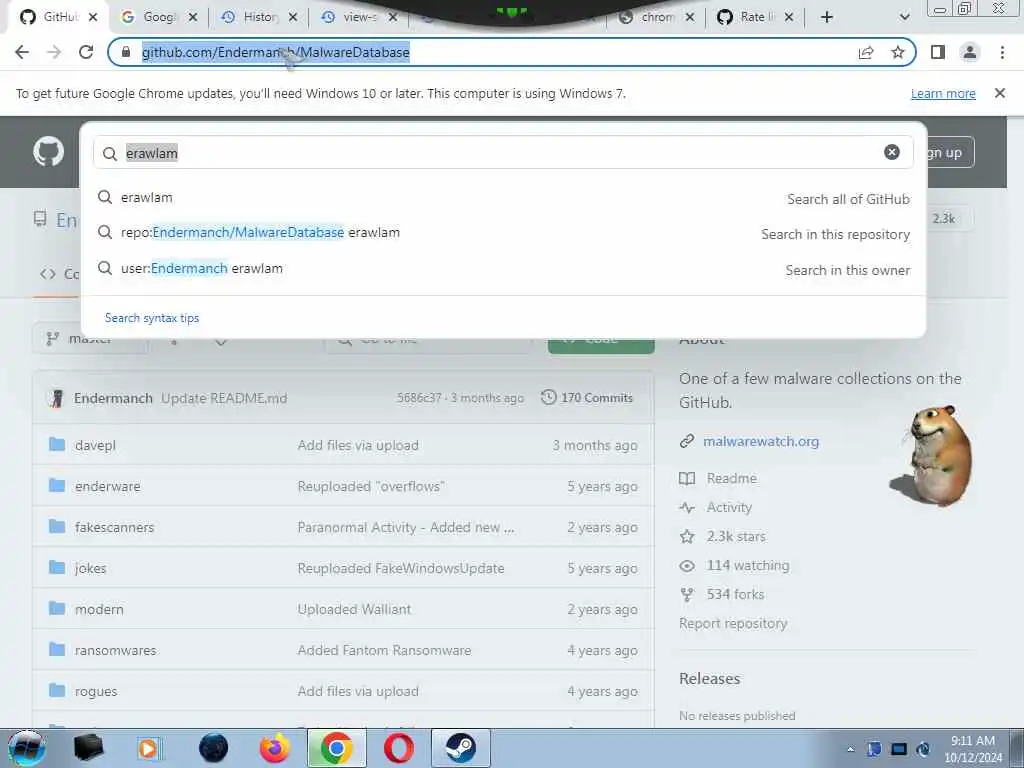Click the davepl folder icon
This screenshot has height=768, width=1024.
(57, 445)
